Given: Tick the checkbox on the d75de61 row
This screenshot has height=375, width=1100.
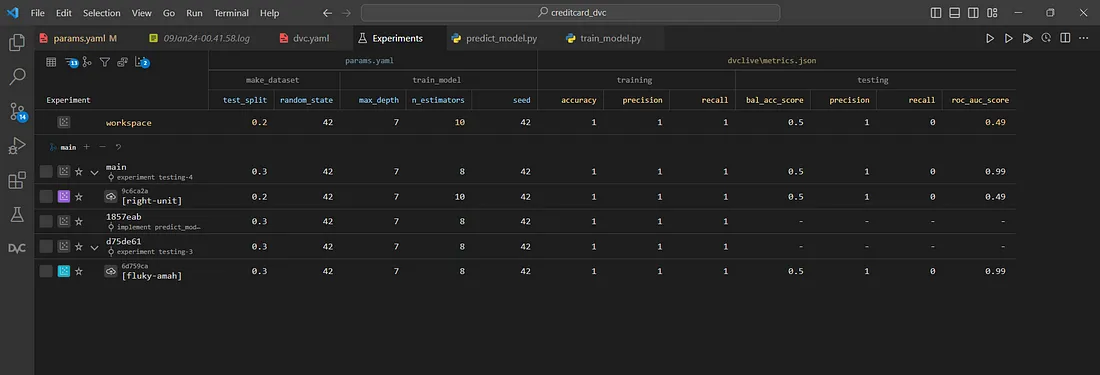Looking at the screenshot, I should (x=46, y=247).
